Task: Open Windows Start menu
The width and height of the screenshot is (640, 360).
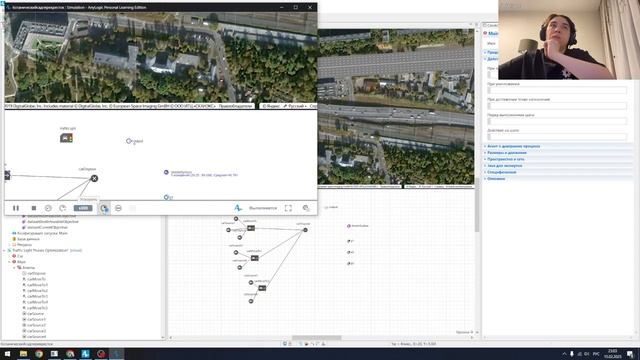Action: click(x=7, y=354)
